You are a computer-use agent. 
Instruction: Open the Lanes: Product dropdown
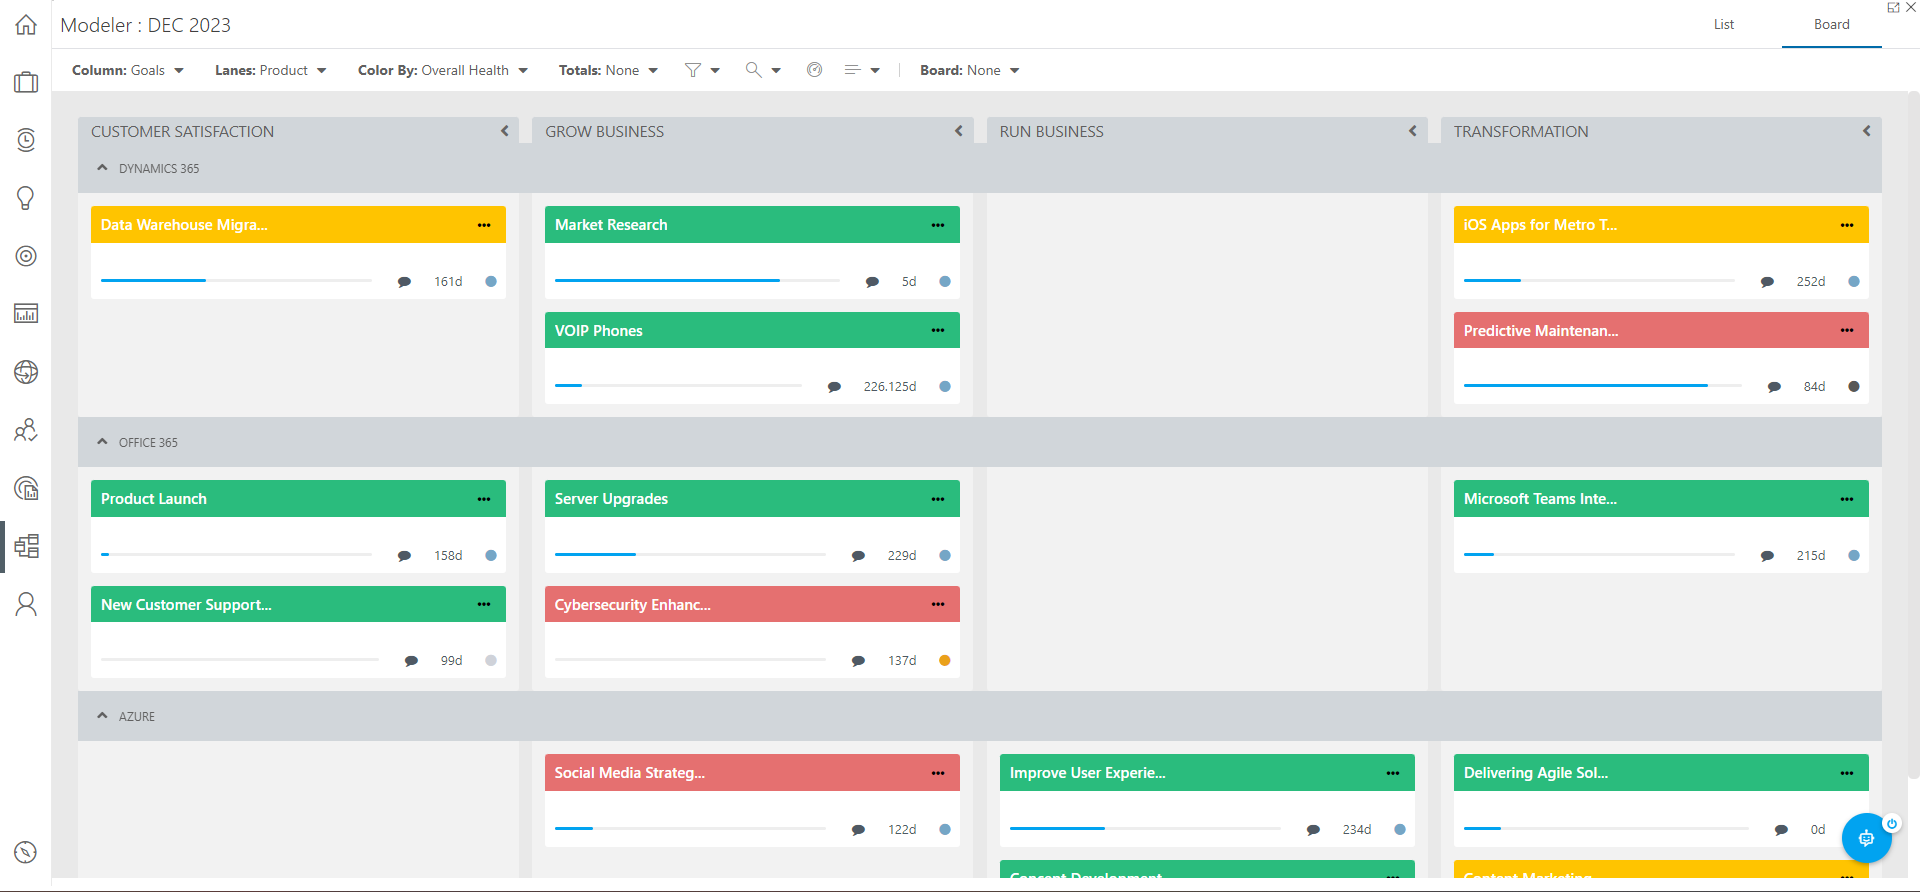[x=271, y=70]
